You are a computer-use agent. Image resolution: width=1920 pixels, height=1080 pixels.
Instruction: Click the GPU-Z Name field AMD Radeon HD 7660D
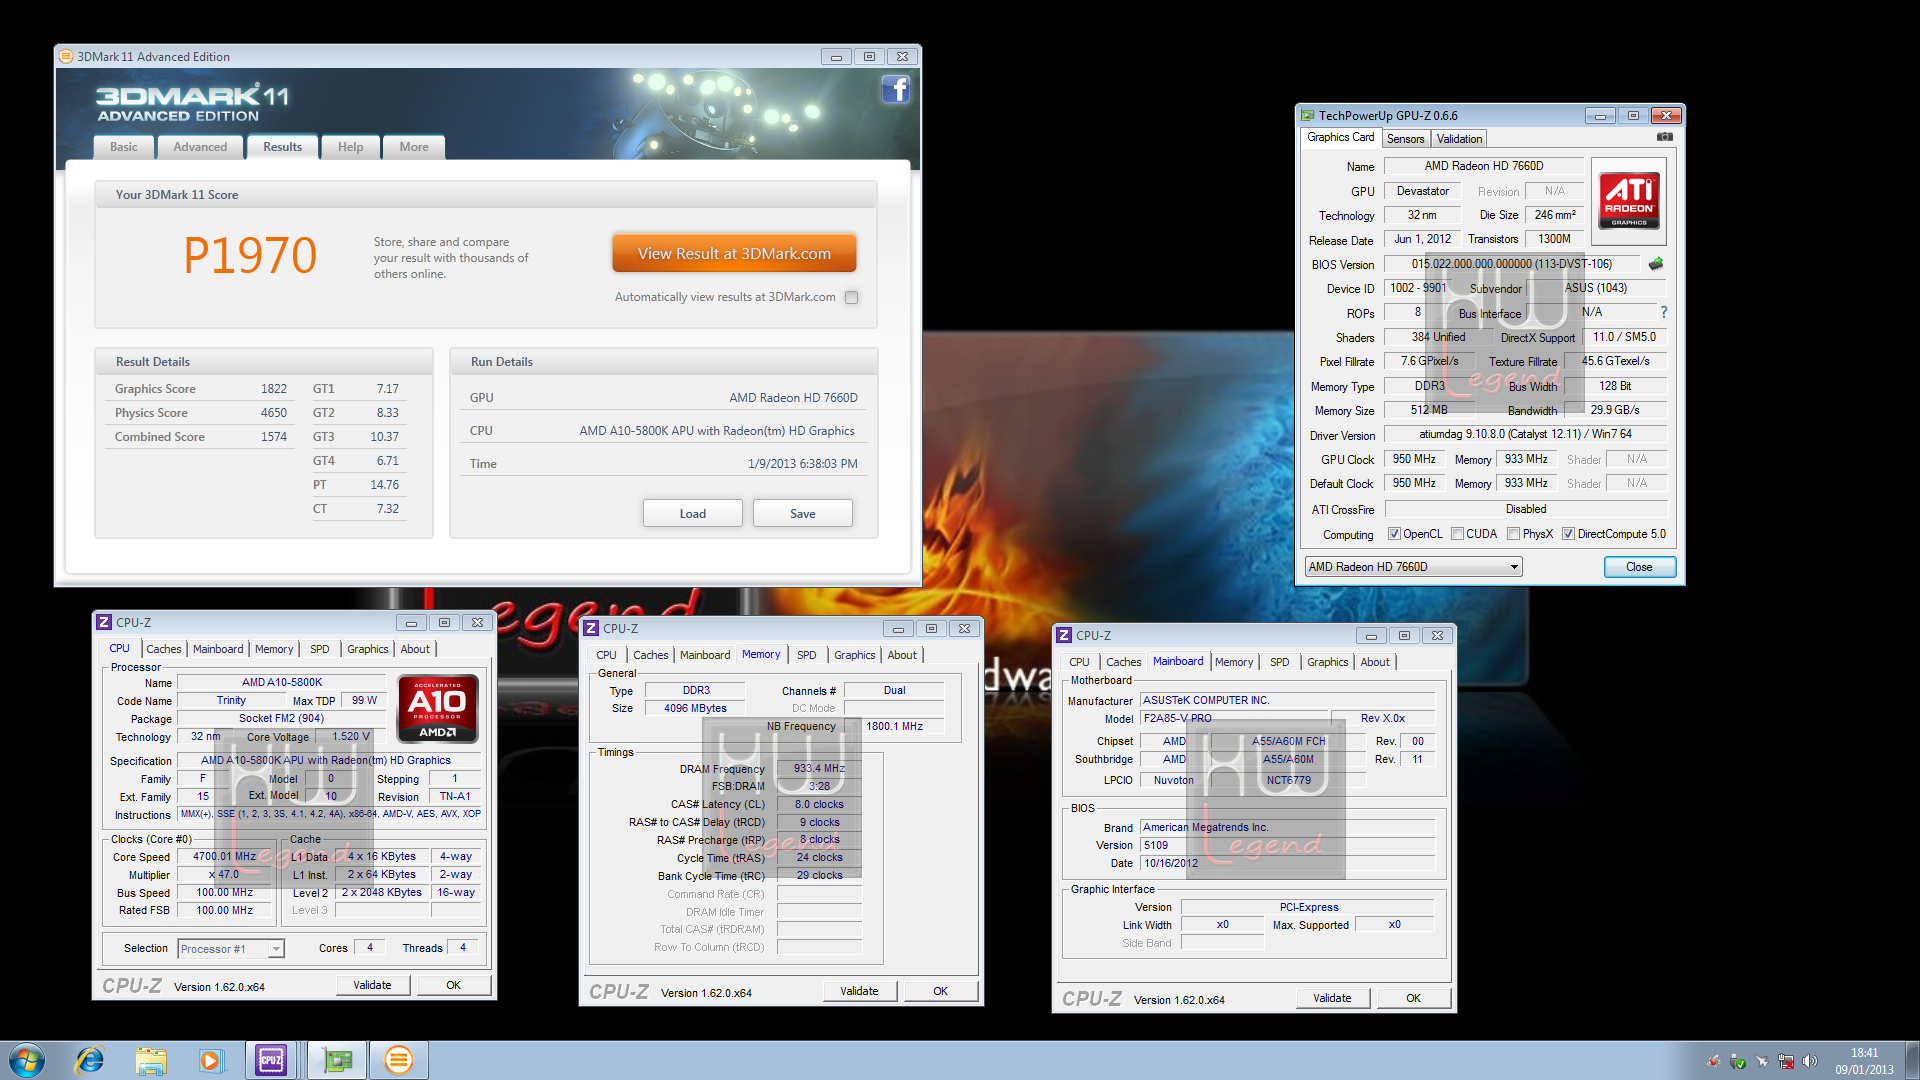[x=1484, y=166]
